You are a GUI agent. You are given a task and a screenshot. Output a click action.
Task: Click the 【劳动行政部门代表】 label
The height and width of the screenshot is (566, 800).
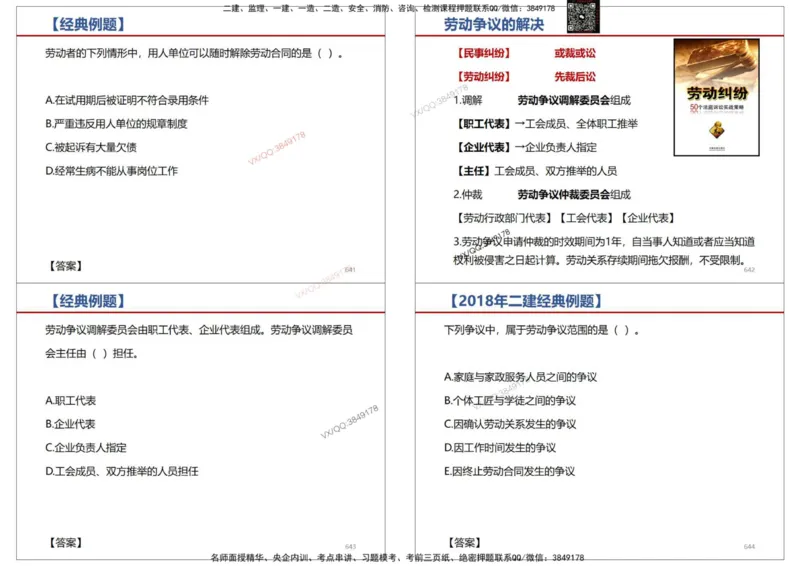(x=504, y=218)
